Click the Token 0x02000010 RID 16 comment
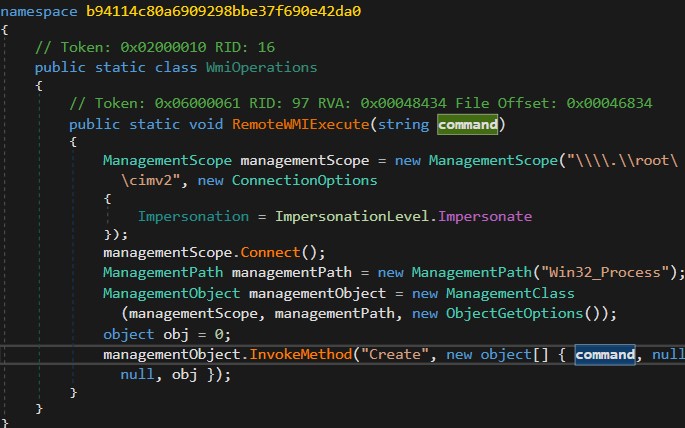Viewport: 685px width, 428px height. coord(155,47)
